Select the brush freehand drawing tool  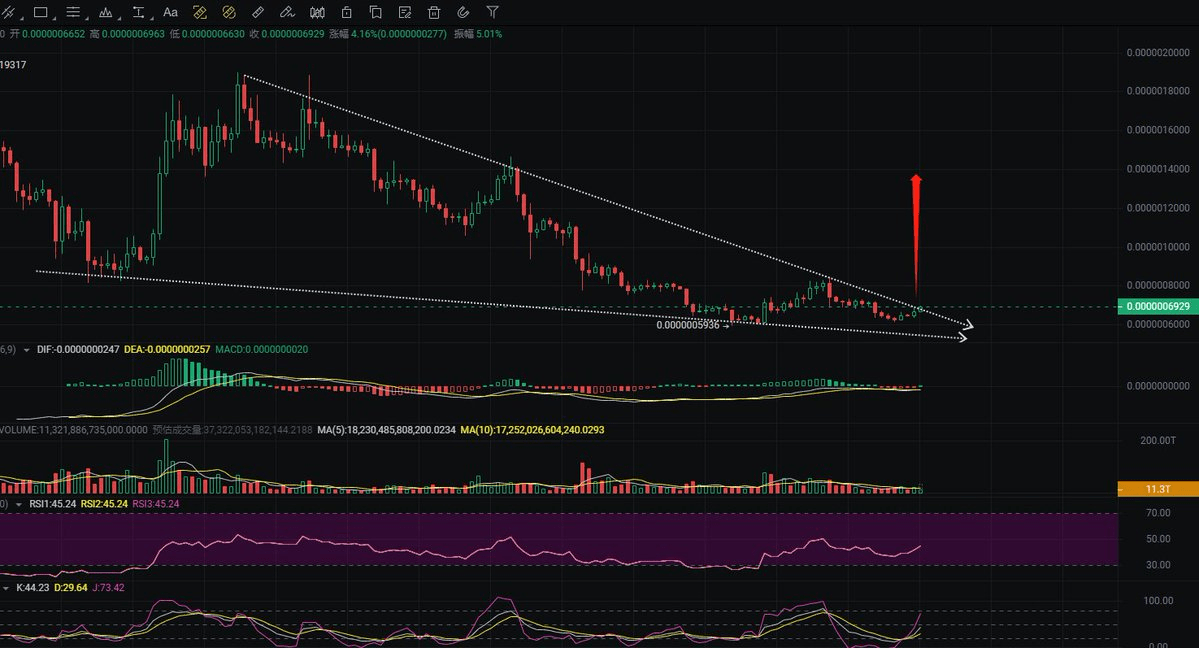[288, 12]
